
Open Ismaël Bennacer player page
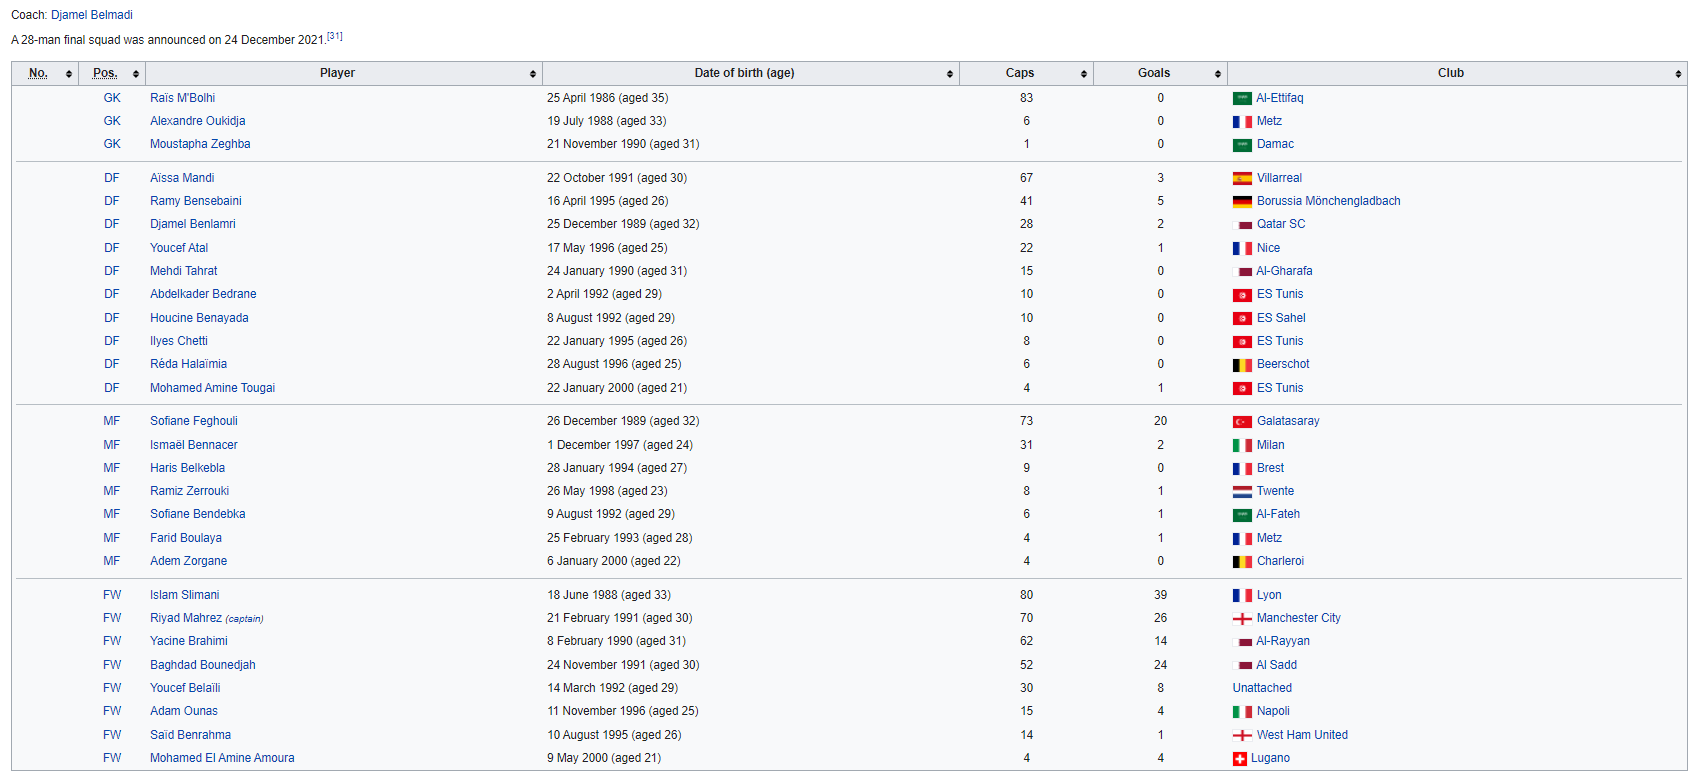point(194,445)
